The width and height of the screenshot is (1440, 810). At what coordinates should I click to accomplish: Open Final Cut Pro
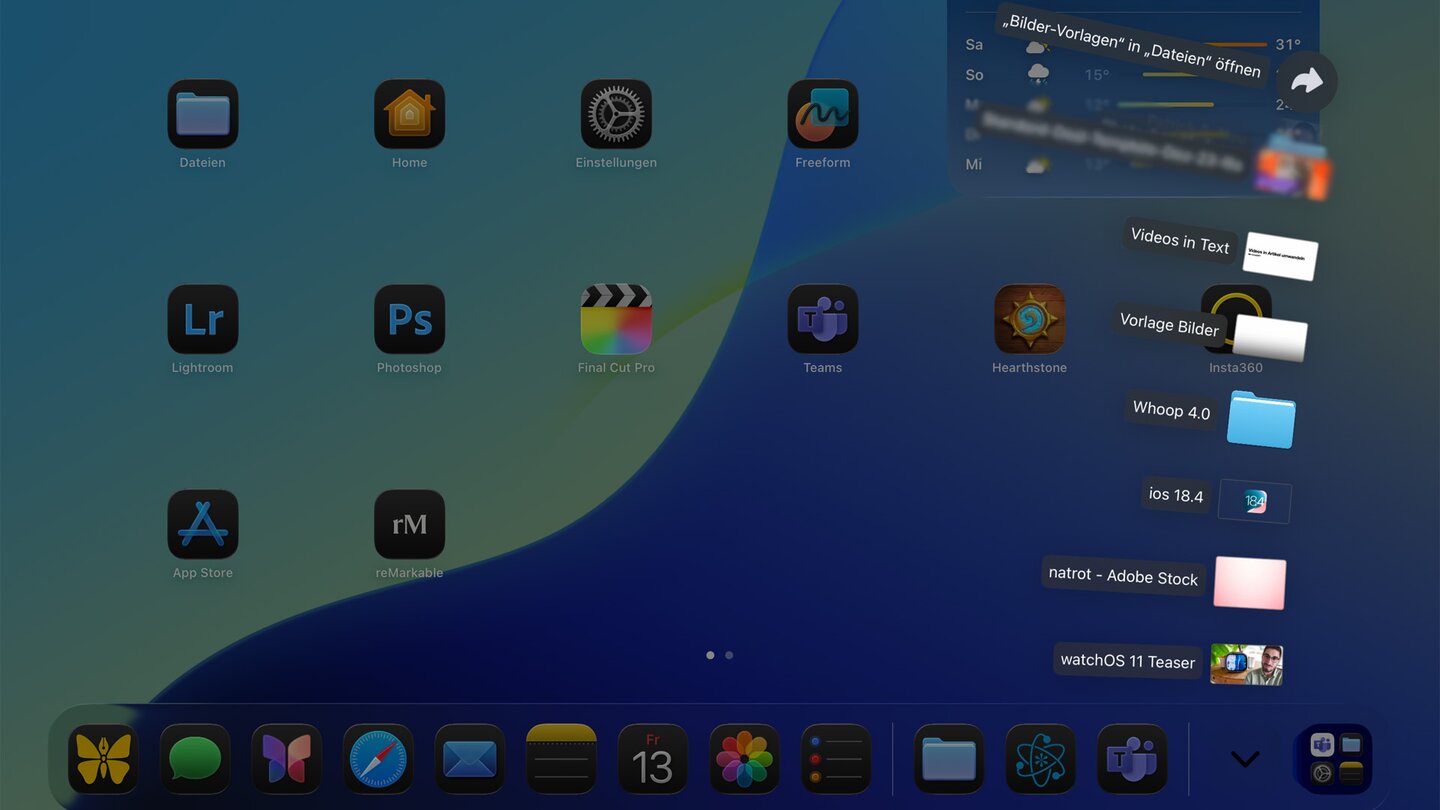616,319
